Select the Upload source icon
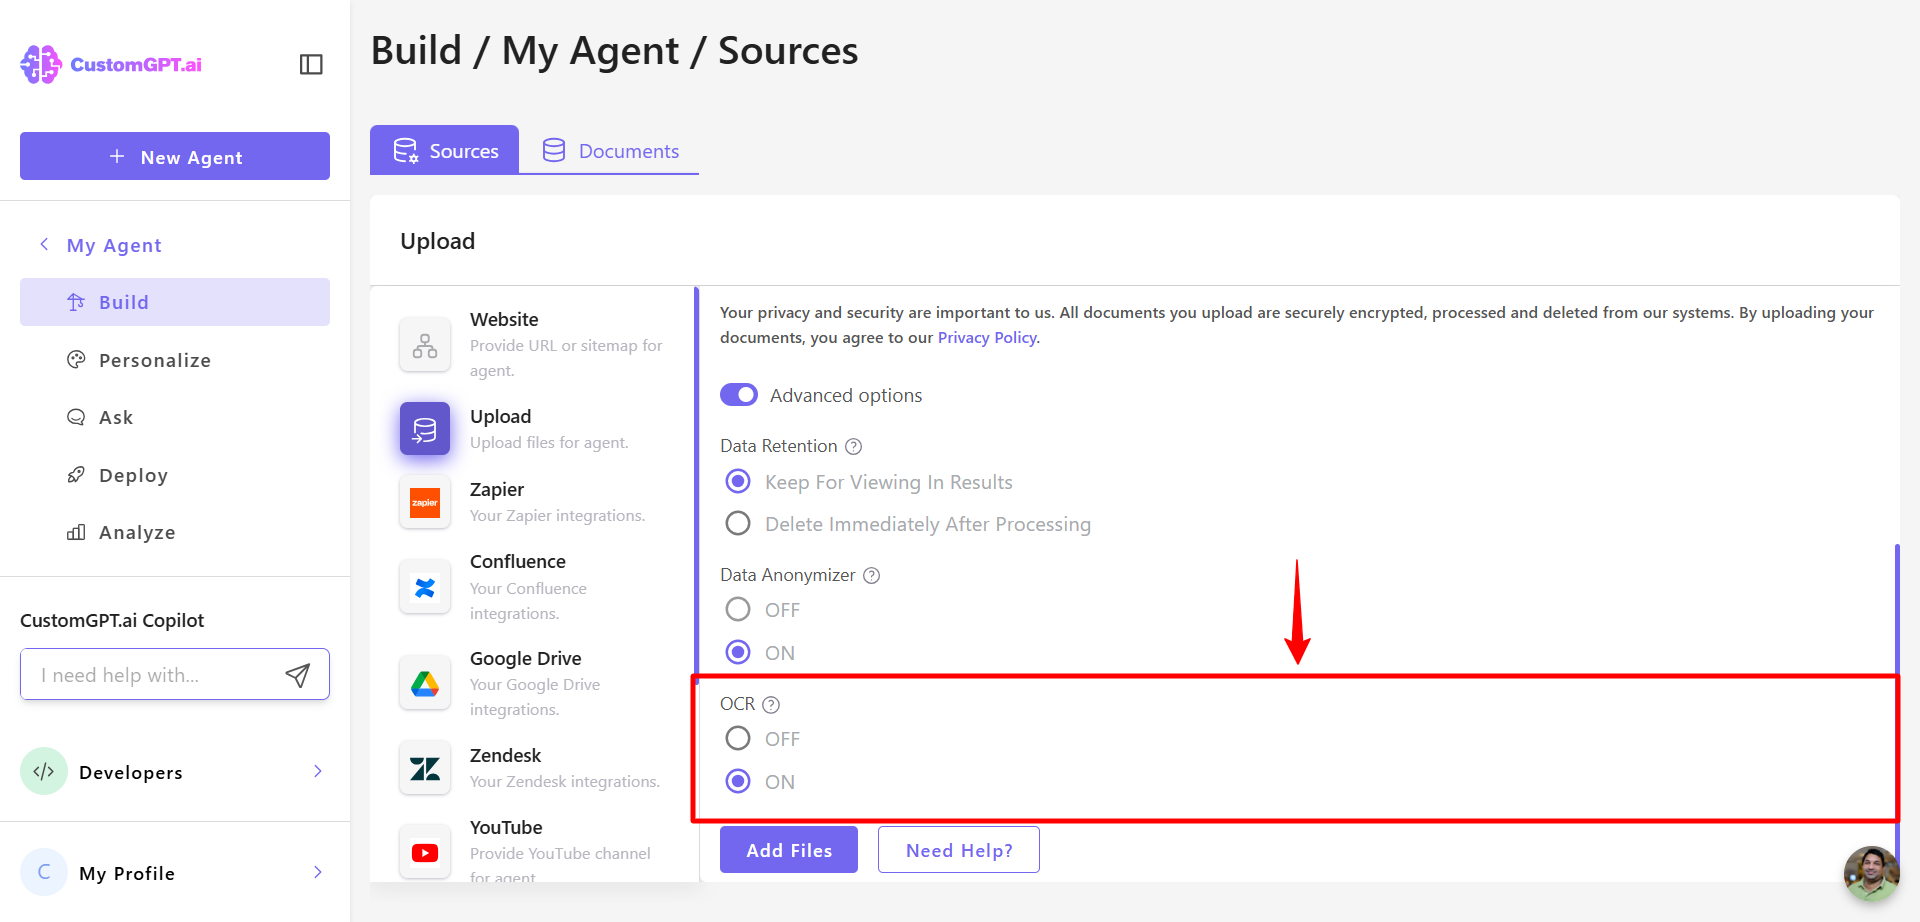1920x922 pixels. tap(425, 429)
